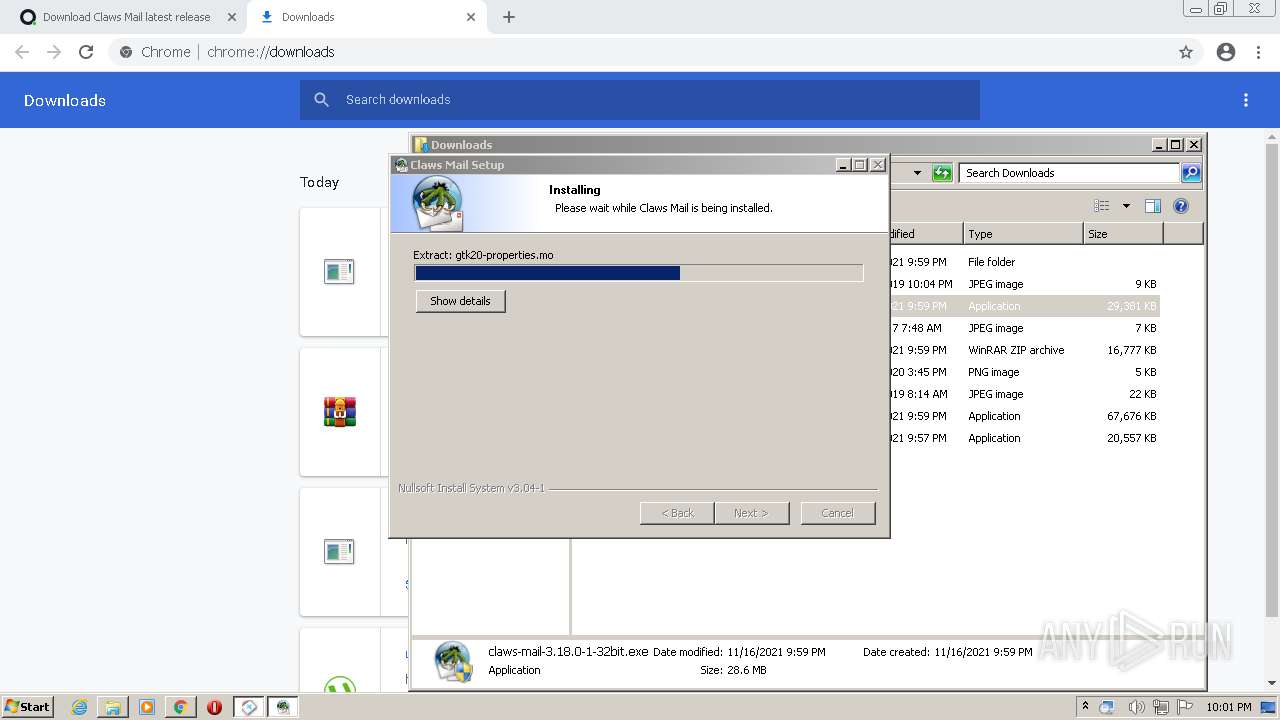Sort Explorer files by the Type column
The height and width of the screenshot is (720, 1280).
[1023, 234]
